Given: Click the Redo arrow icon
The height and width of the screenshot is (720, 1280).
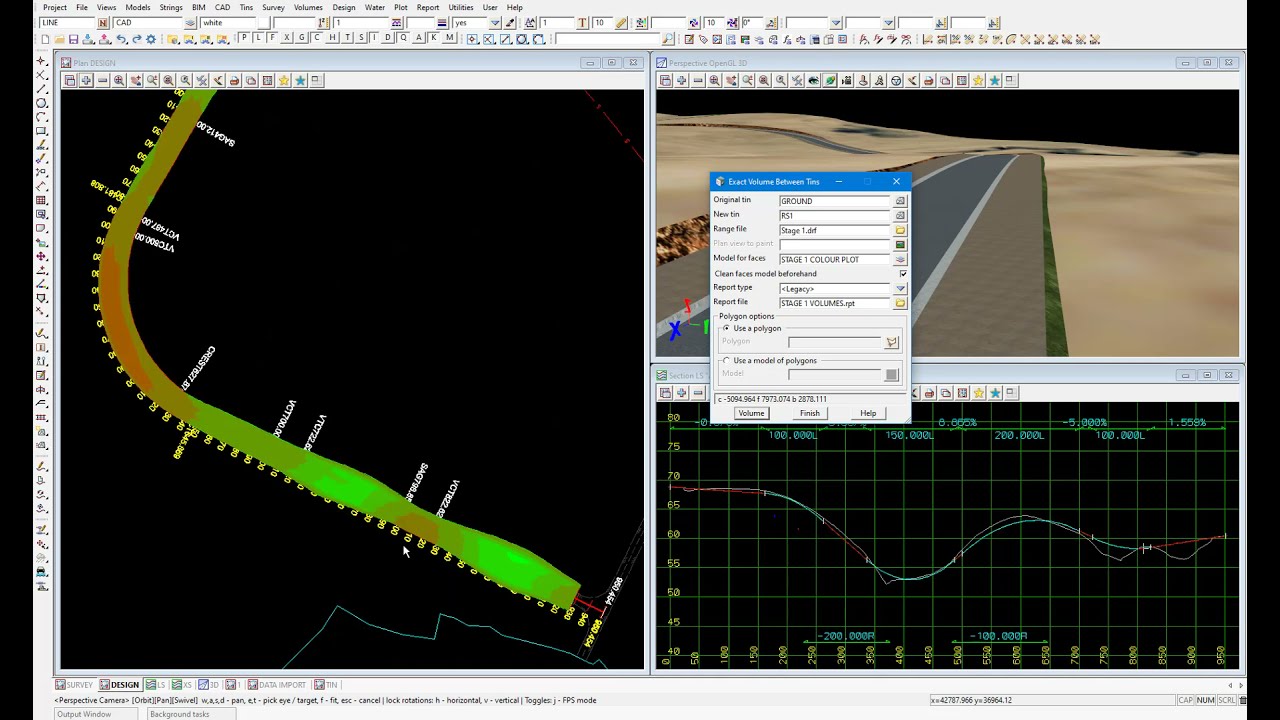Looking at the screenshot, I should point(136,39).
